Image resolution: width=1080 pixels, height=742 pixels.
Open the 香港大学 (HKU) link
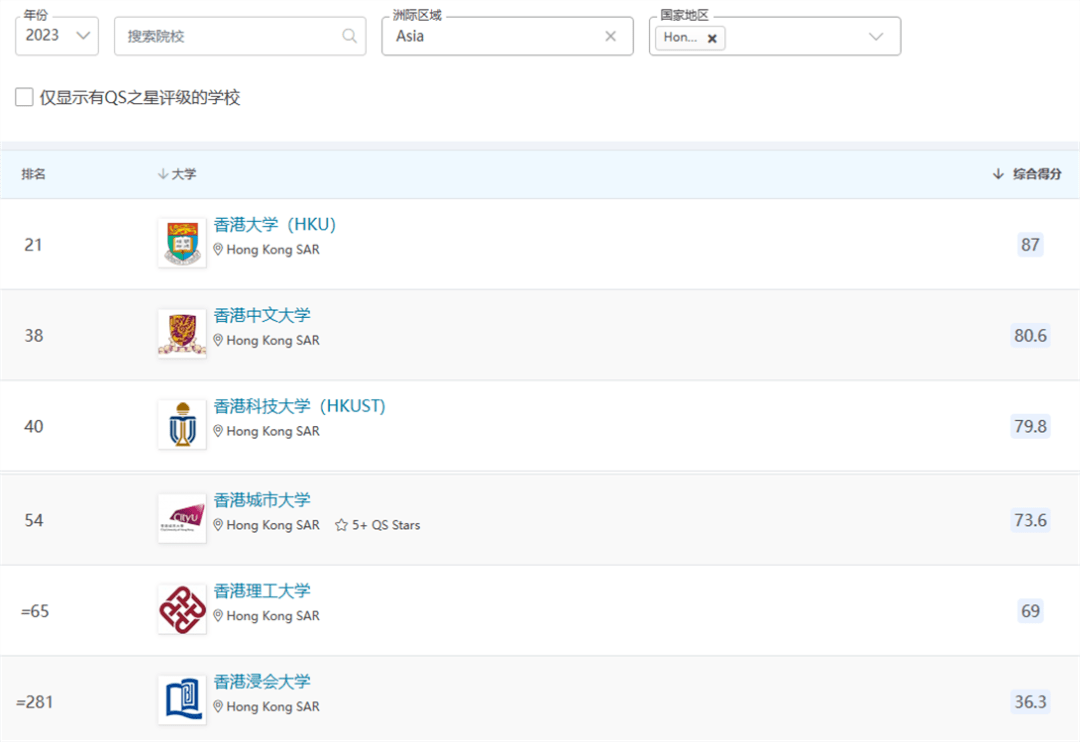(x=275, y=225)
